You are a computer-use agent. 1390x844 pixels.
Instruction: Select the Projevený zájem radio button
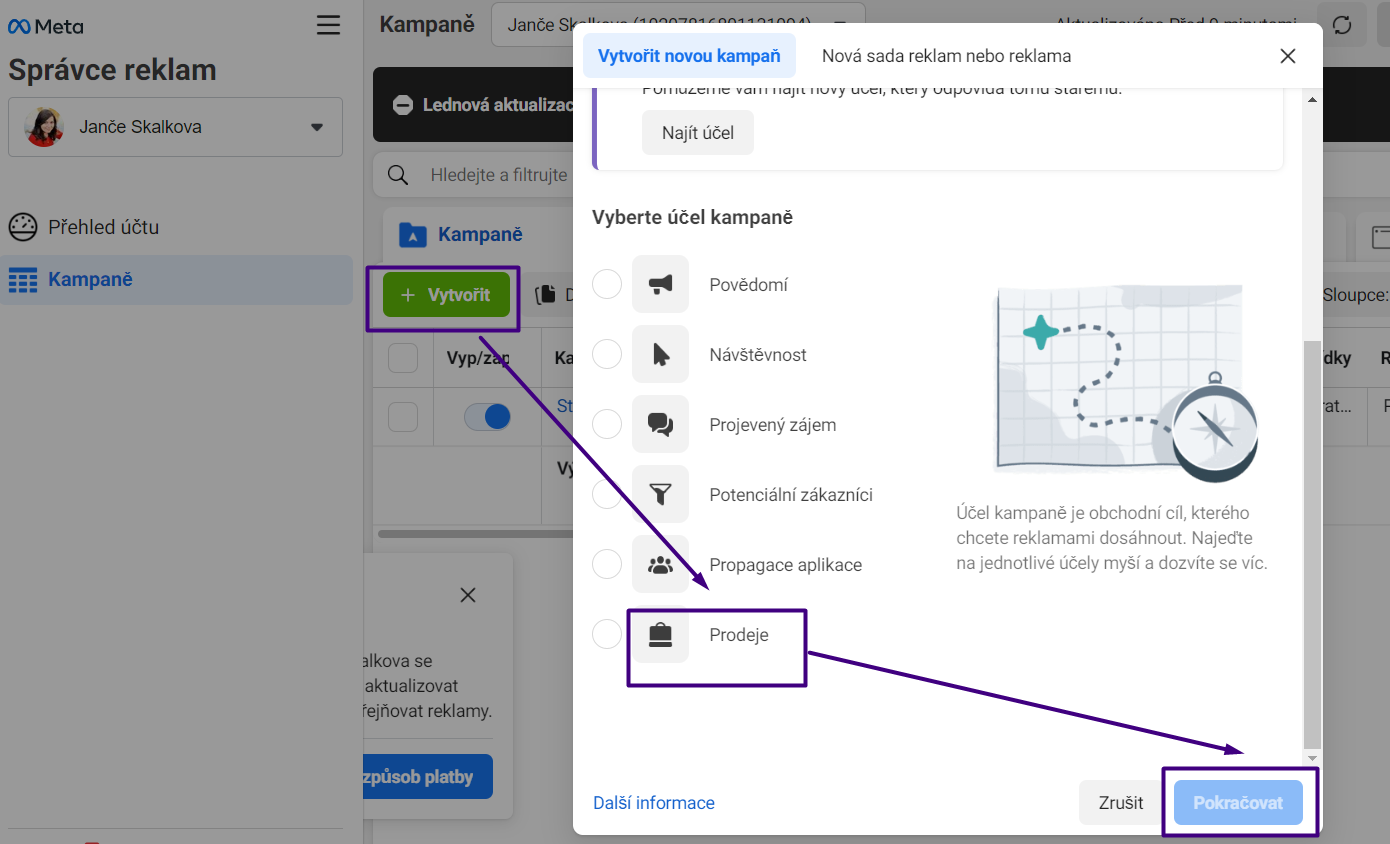point(607,425)
